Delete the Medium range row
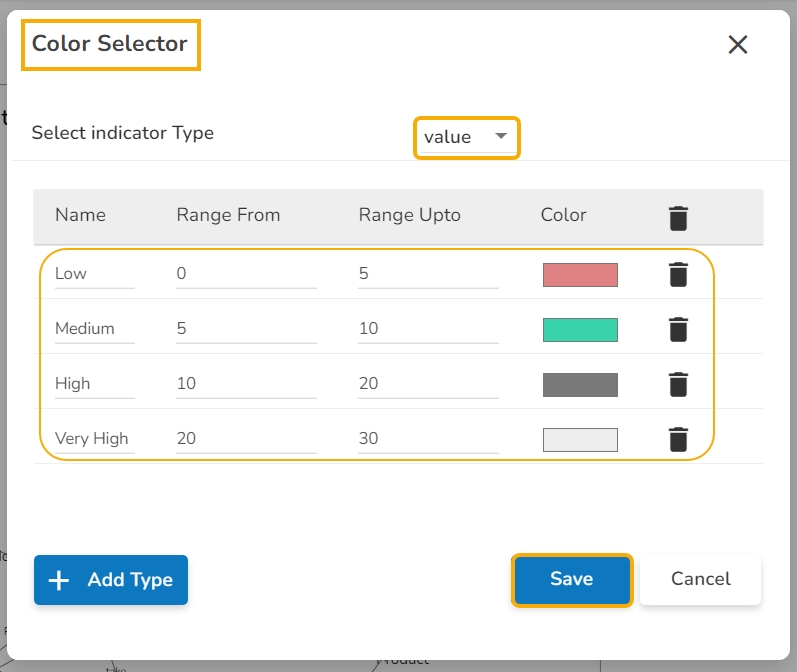Viewport: 797px width, 672px height. click(x=678, y=329)
